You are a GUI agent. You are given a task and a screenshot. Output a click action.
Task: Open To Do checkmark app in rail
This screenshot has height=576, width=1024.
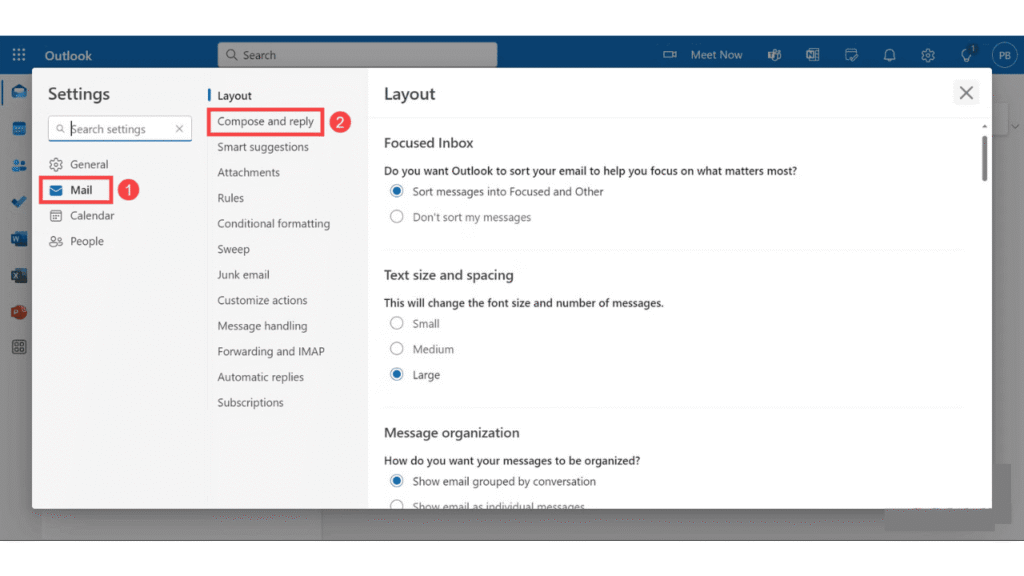pos(19,202)
